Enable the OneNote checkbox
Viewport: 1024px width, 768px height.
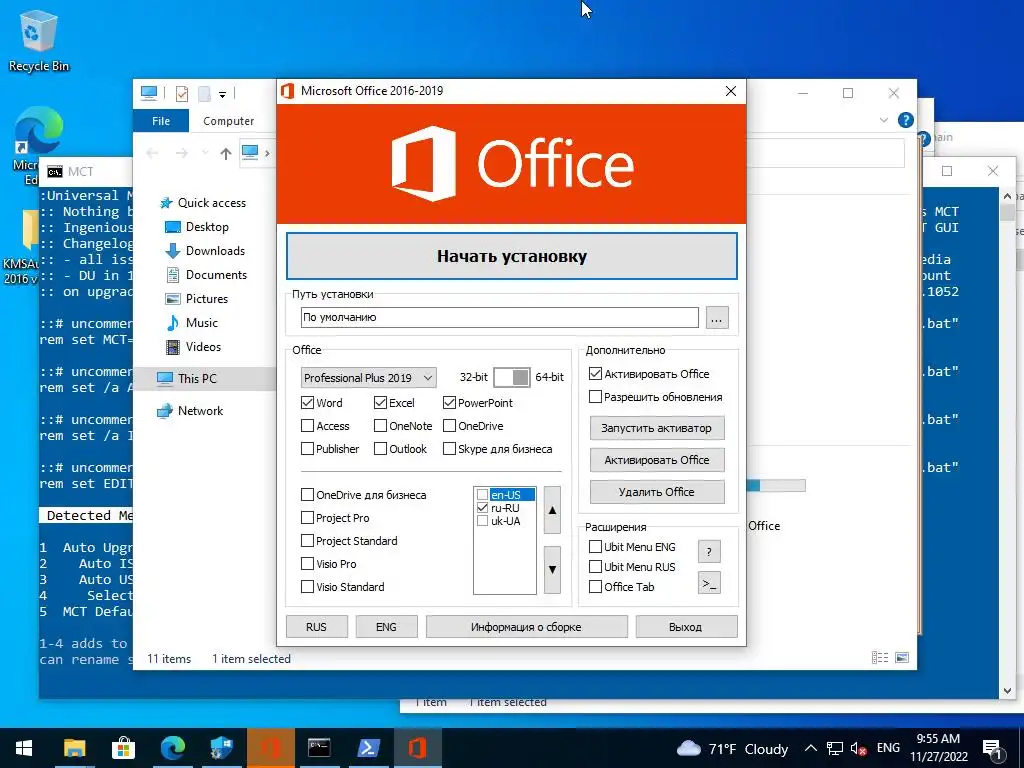(380, 426)
